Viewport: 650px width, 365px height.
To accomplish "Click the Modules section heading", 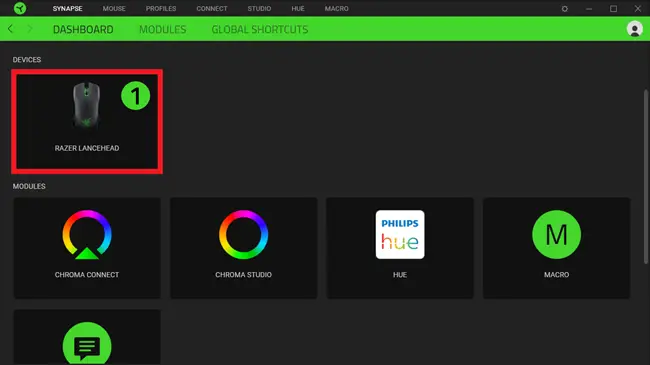I will 29,186.
